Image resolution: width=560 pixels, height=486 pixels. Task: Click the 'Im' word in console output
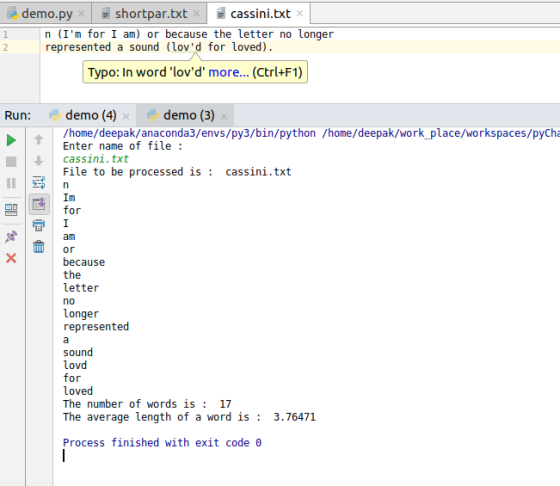(69, 197)
